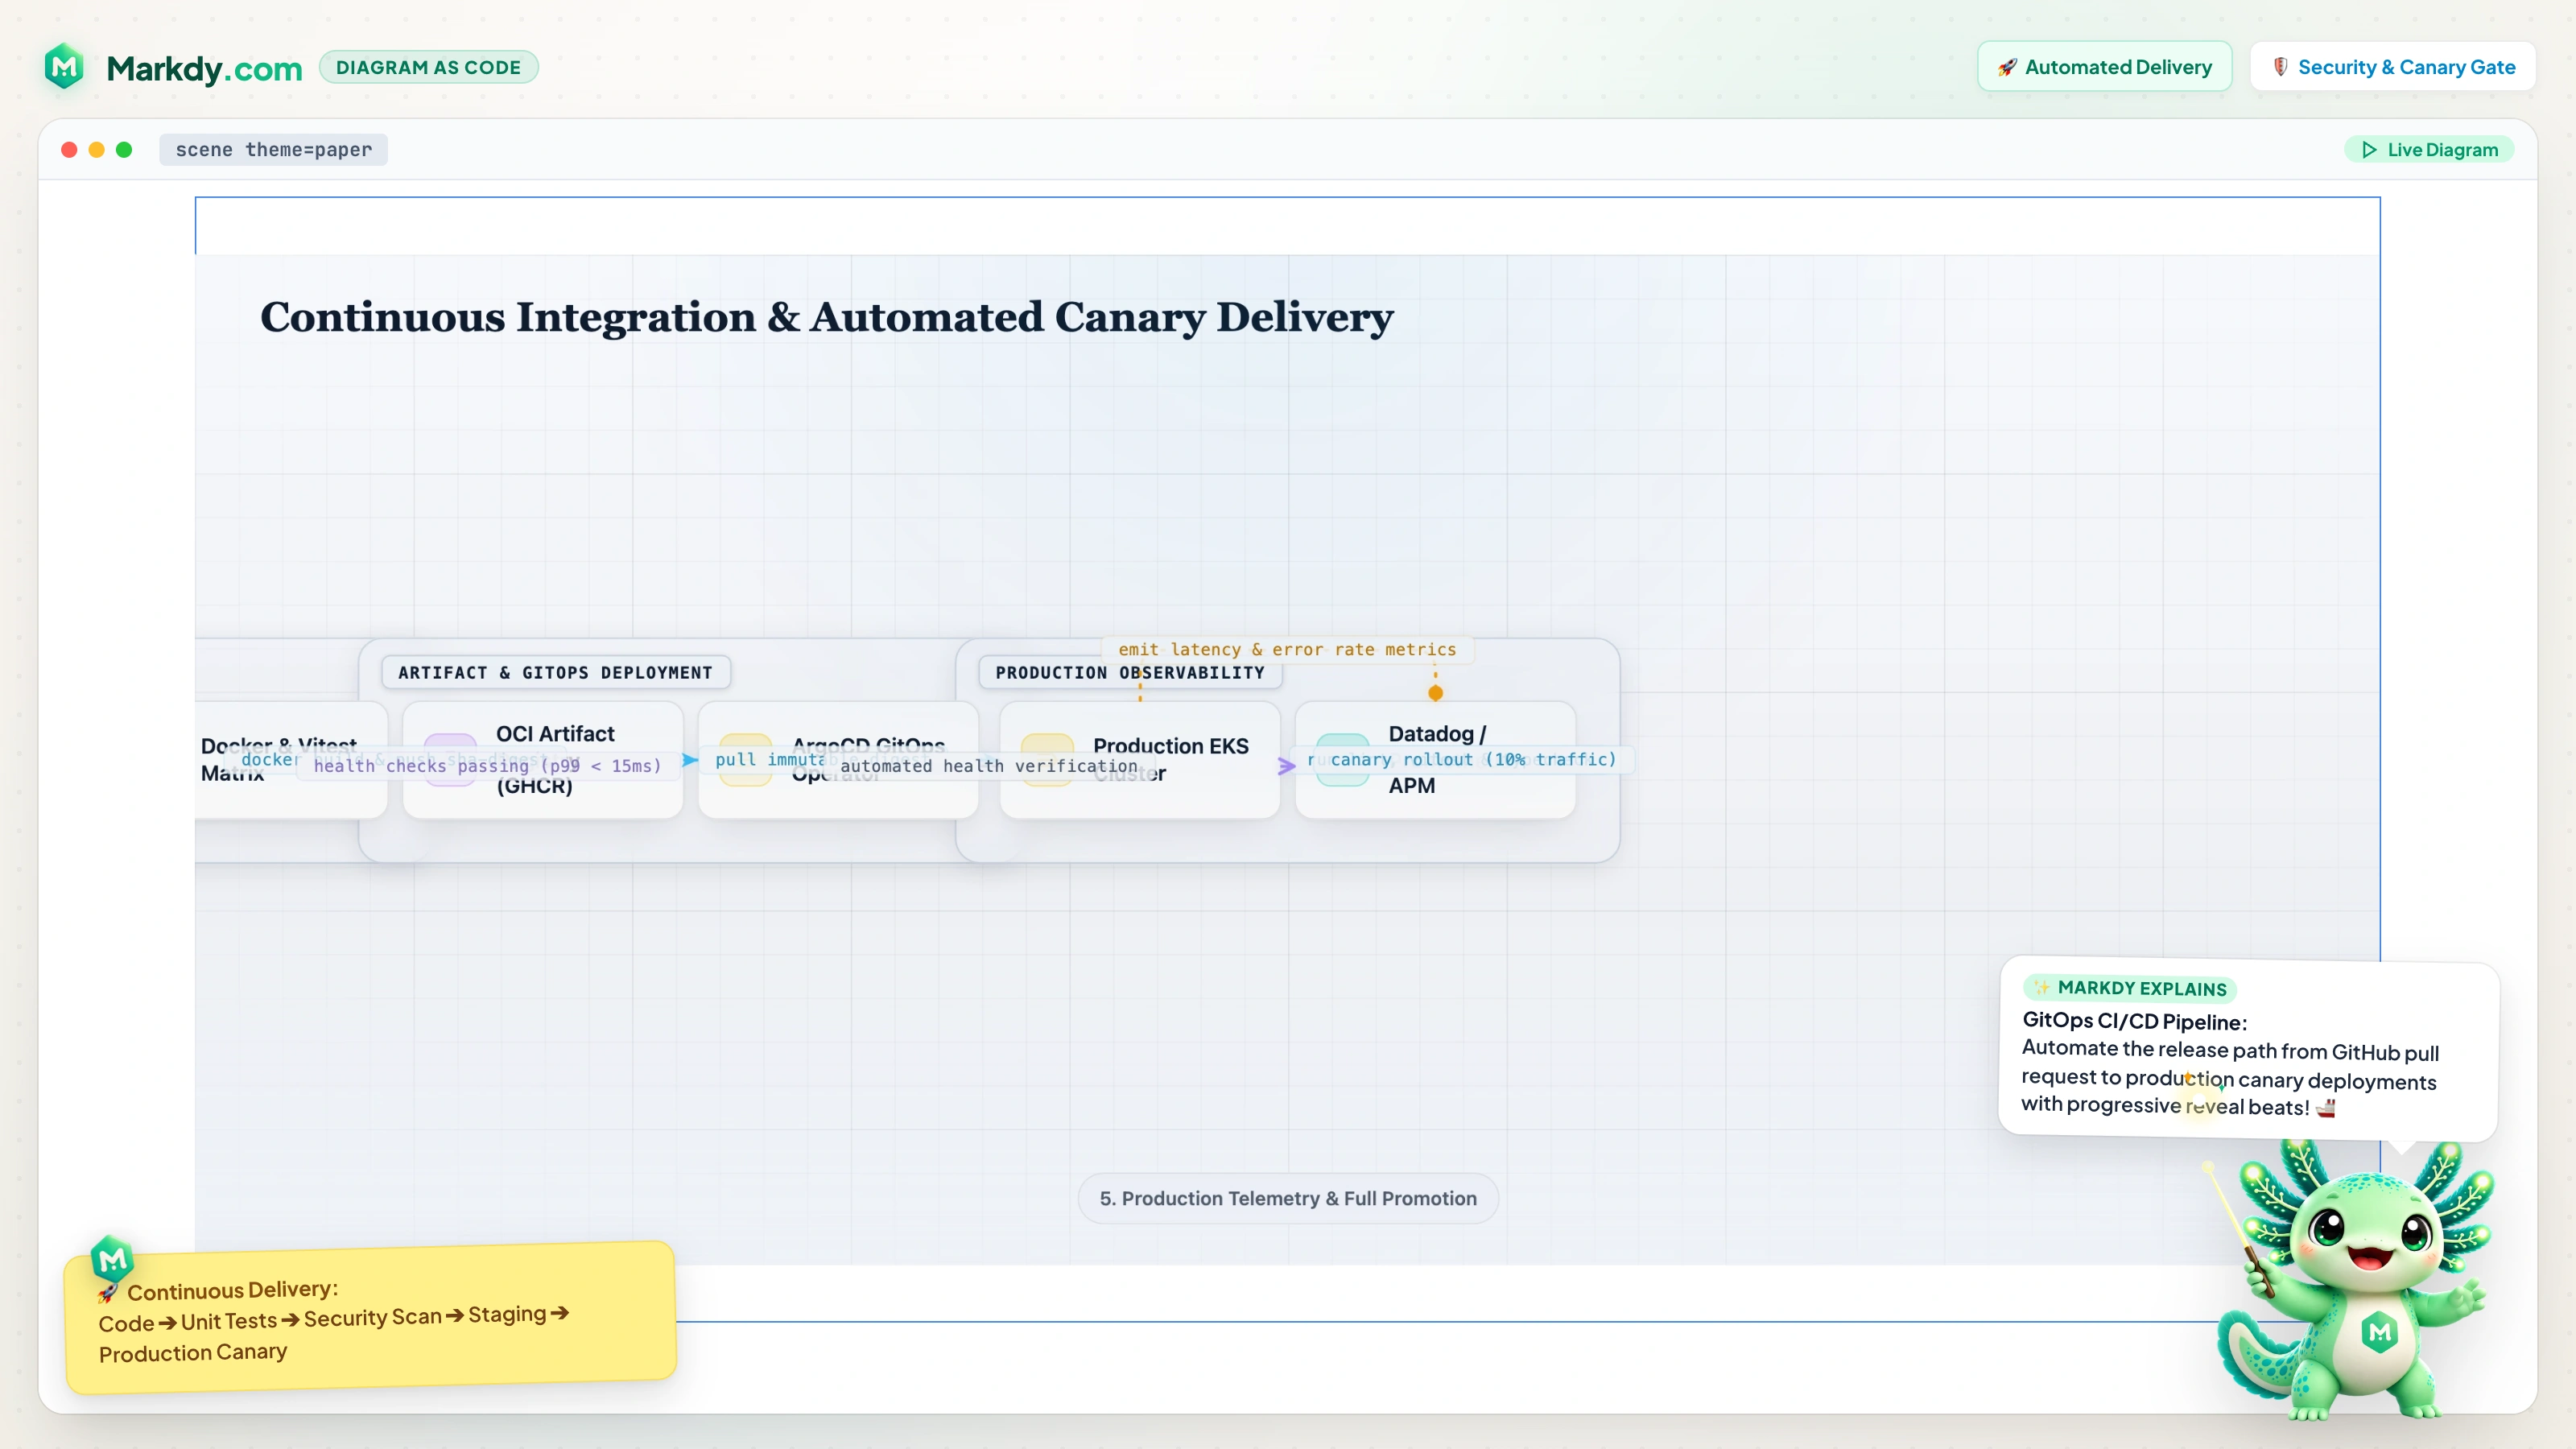2576x1449 pixels.
Task: Select the GitOps CI/CD Pipeline heading
Action: pos(2134,1021)
